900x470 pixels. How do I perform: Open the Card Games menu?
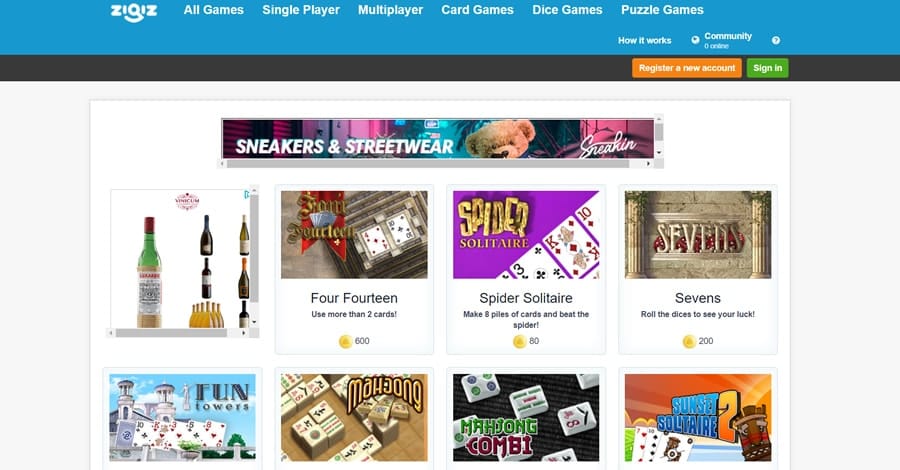point(478,10)
